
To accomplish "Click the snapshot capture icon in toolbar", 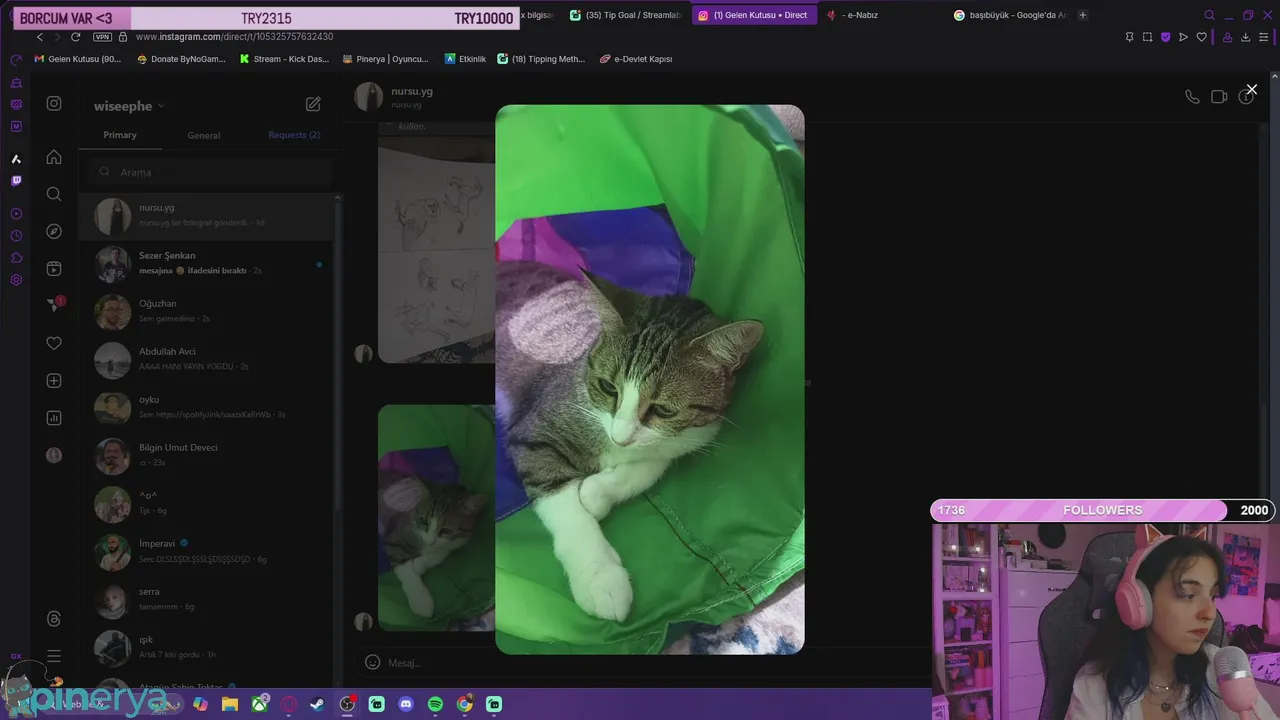I will coord(1147,37).
